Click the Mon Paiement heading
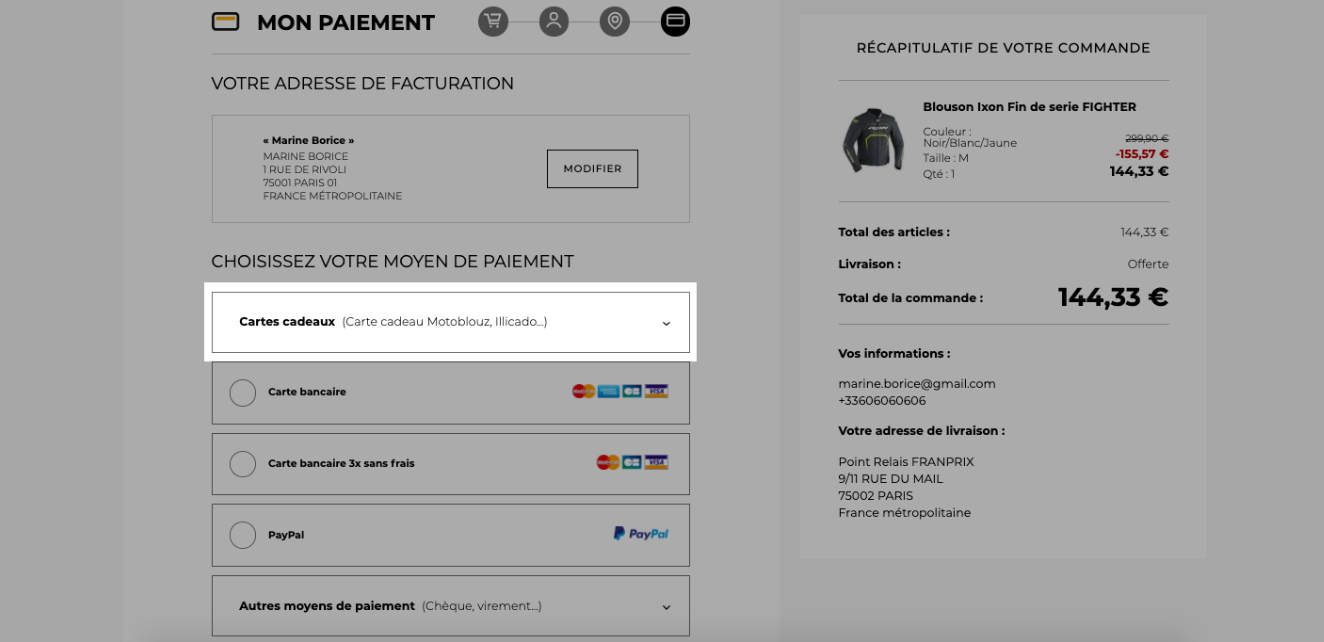This screenshot has width=1324, height=642. click(346, 22)
